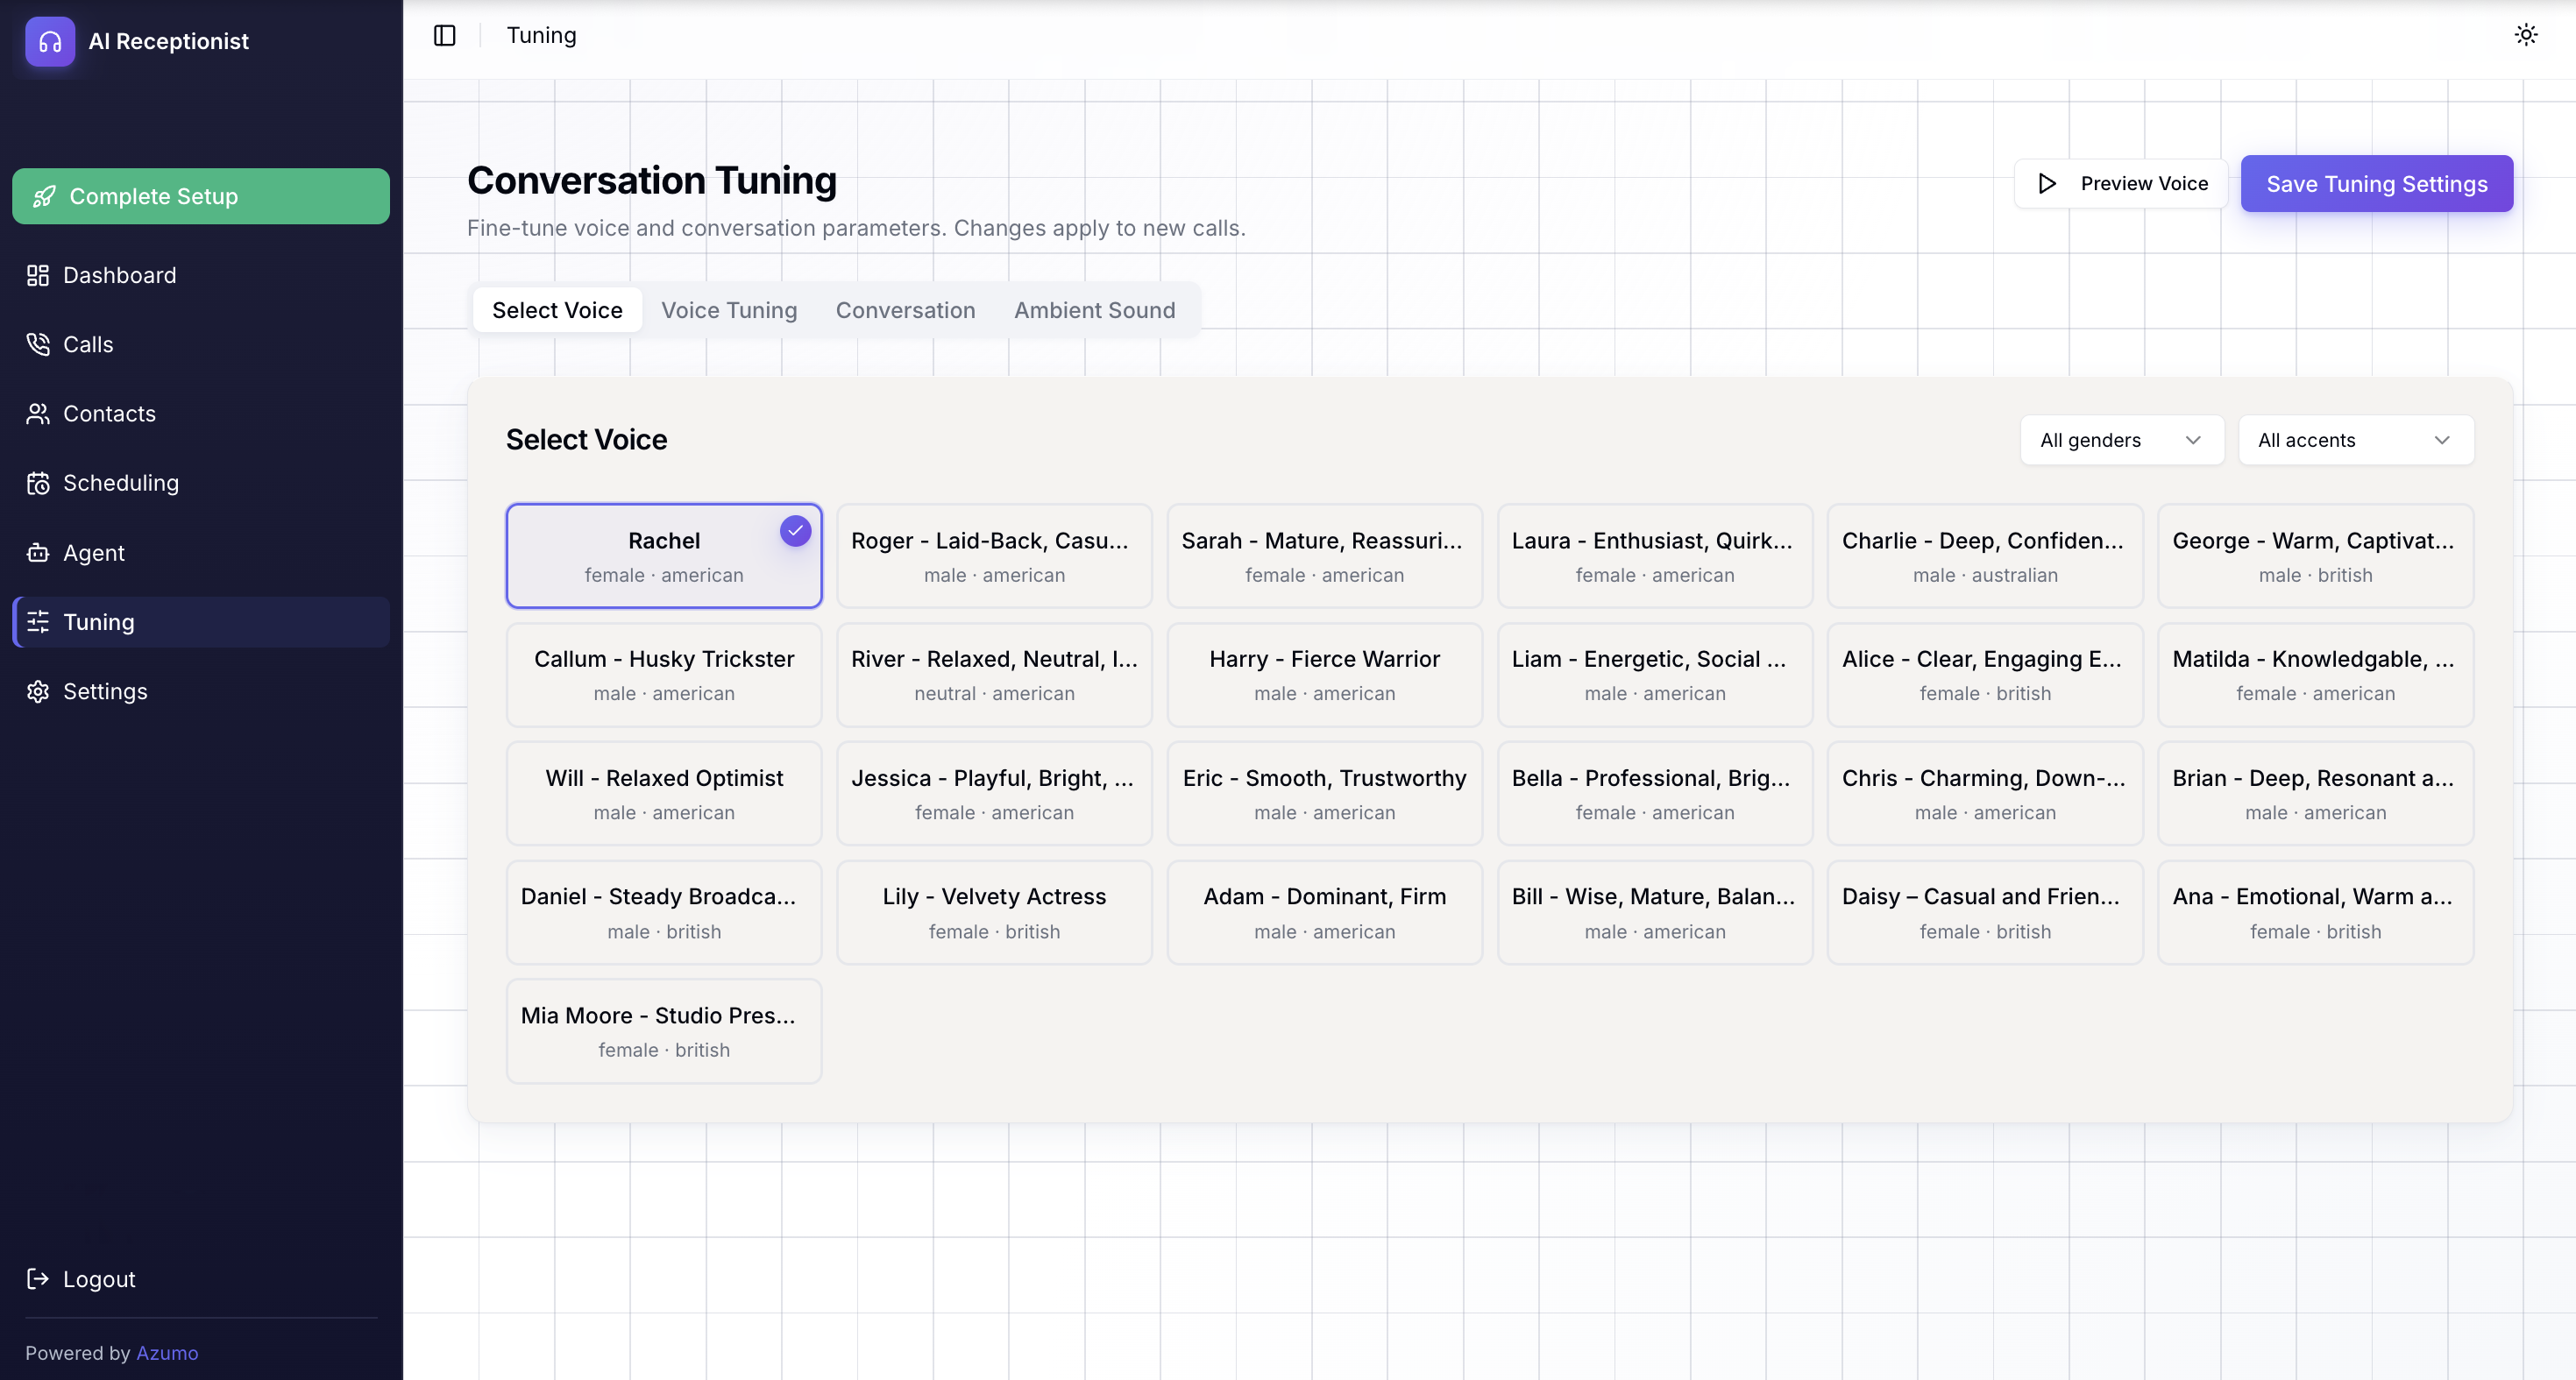The height and width of the screenshot is (1380, 2576).
Task: Open the Agent section icon
Action: [x=38, y=552]
